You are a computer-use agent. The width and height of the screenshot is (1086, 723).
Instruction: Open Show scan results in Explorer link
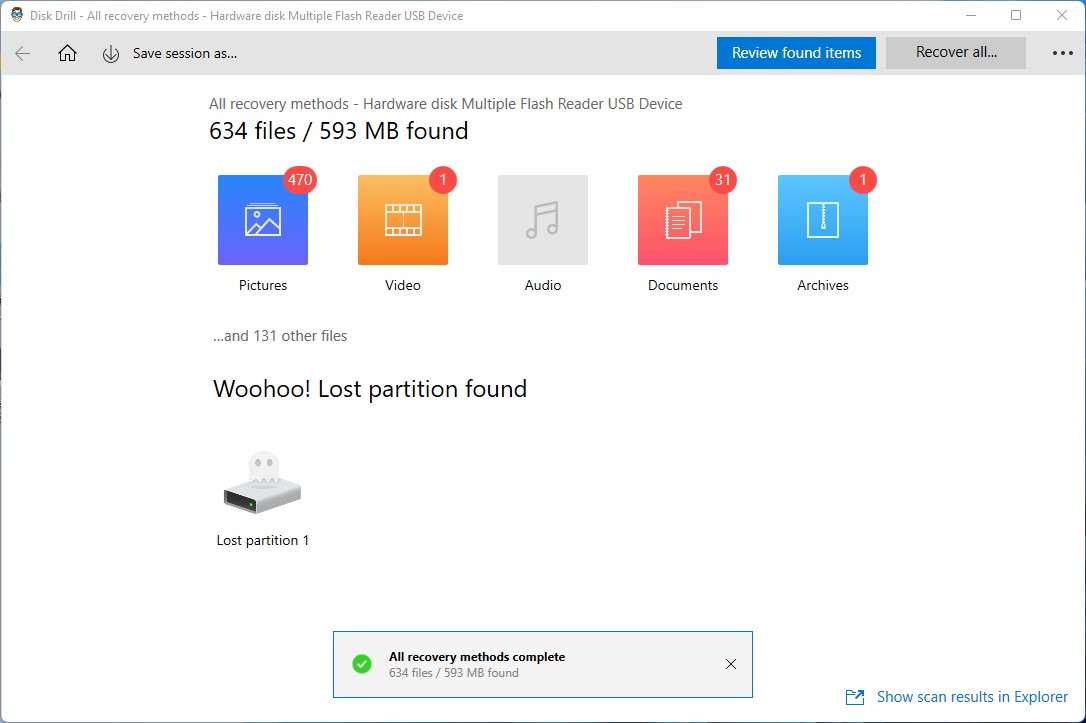pyautogui.click(x=972, y=697)
